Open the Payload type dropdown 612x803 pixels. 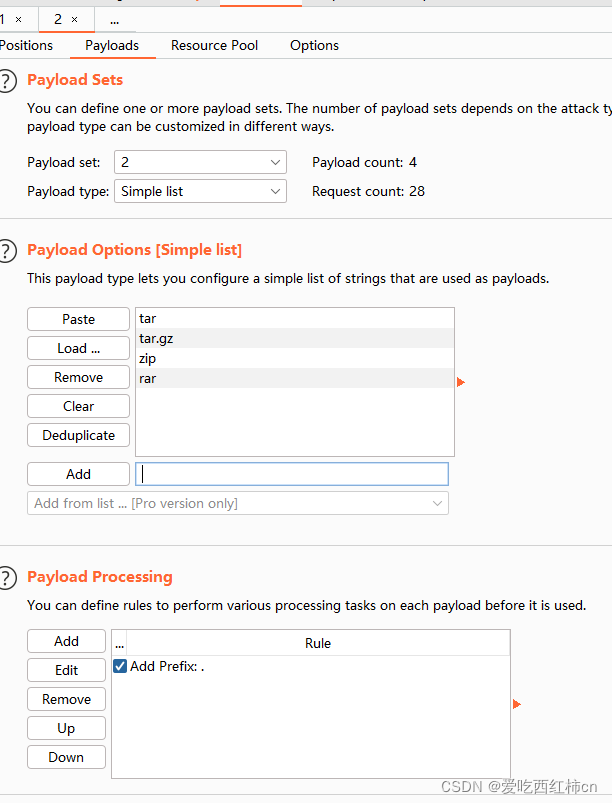(200, 191)
